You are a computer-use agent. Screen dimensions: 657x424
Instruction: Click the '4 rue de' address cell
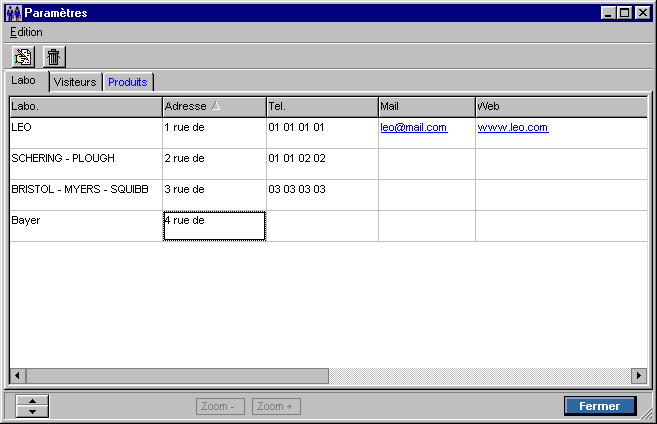click(214, 226)
